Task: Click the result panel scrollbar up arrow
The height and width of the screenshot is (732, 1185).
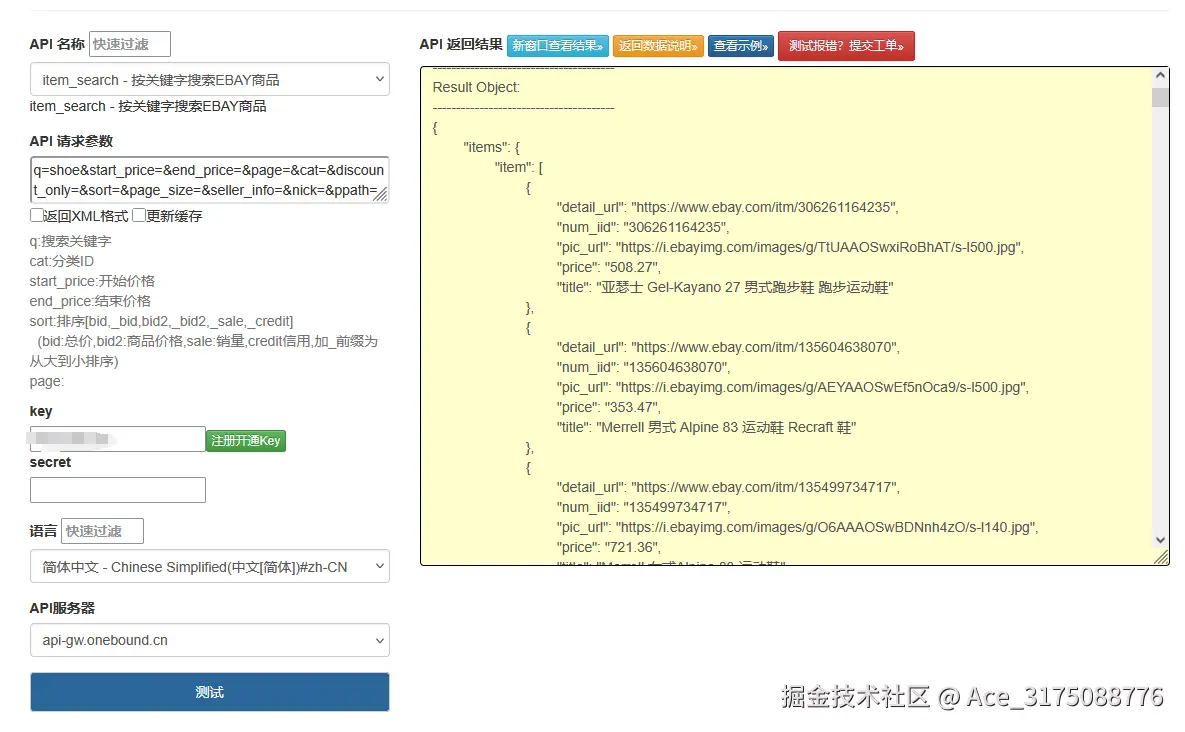Action: [1159, 73]
